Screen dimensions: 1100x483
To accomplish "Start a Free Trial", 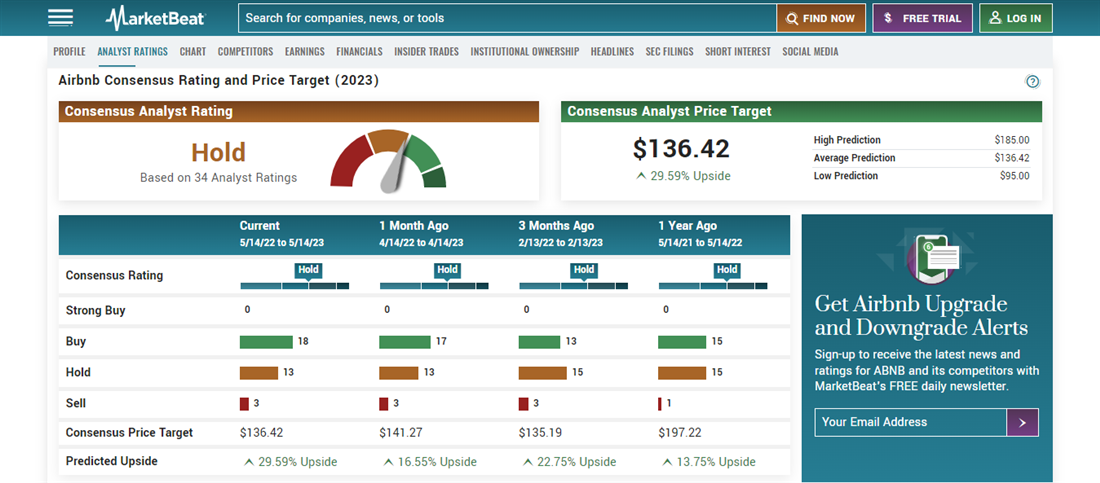I will click(x=922, y=18).
